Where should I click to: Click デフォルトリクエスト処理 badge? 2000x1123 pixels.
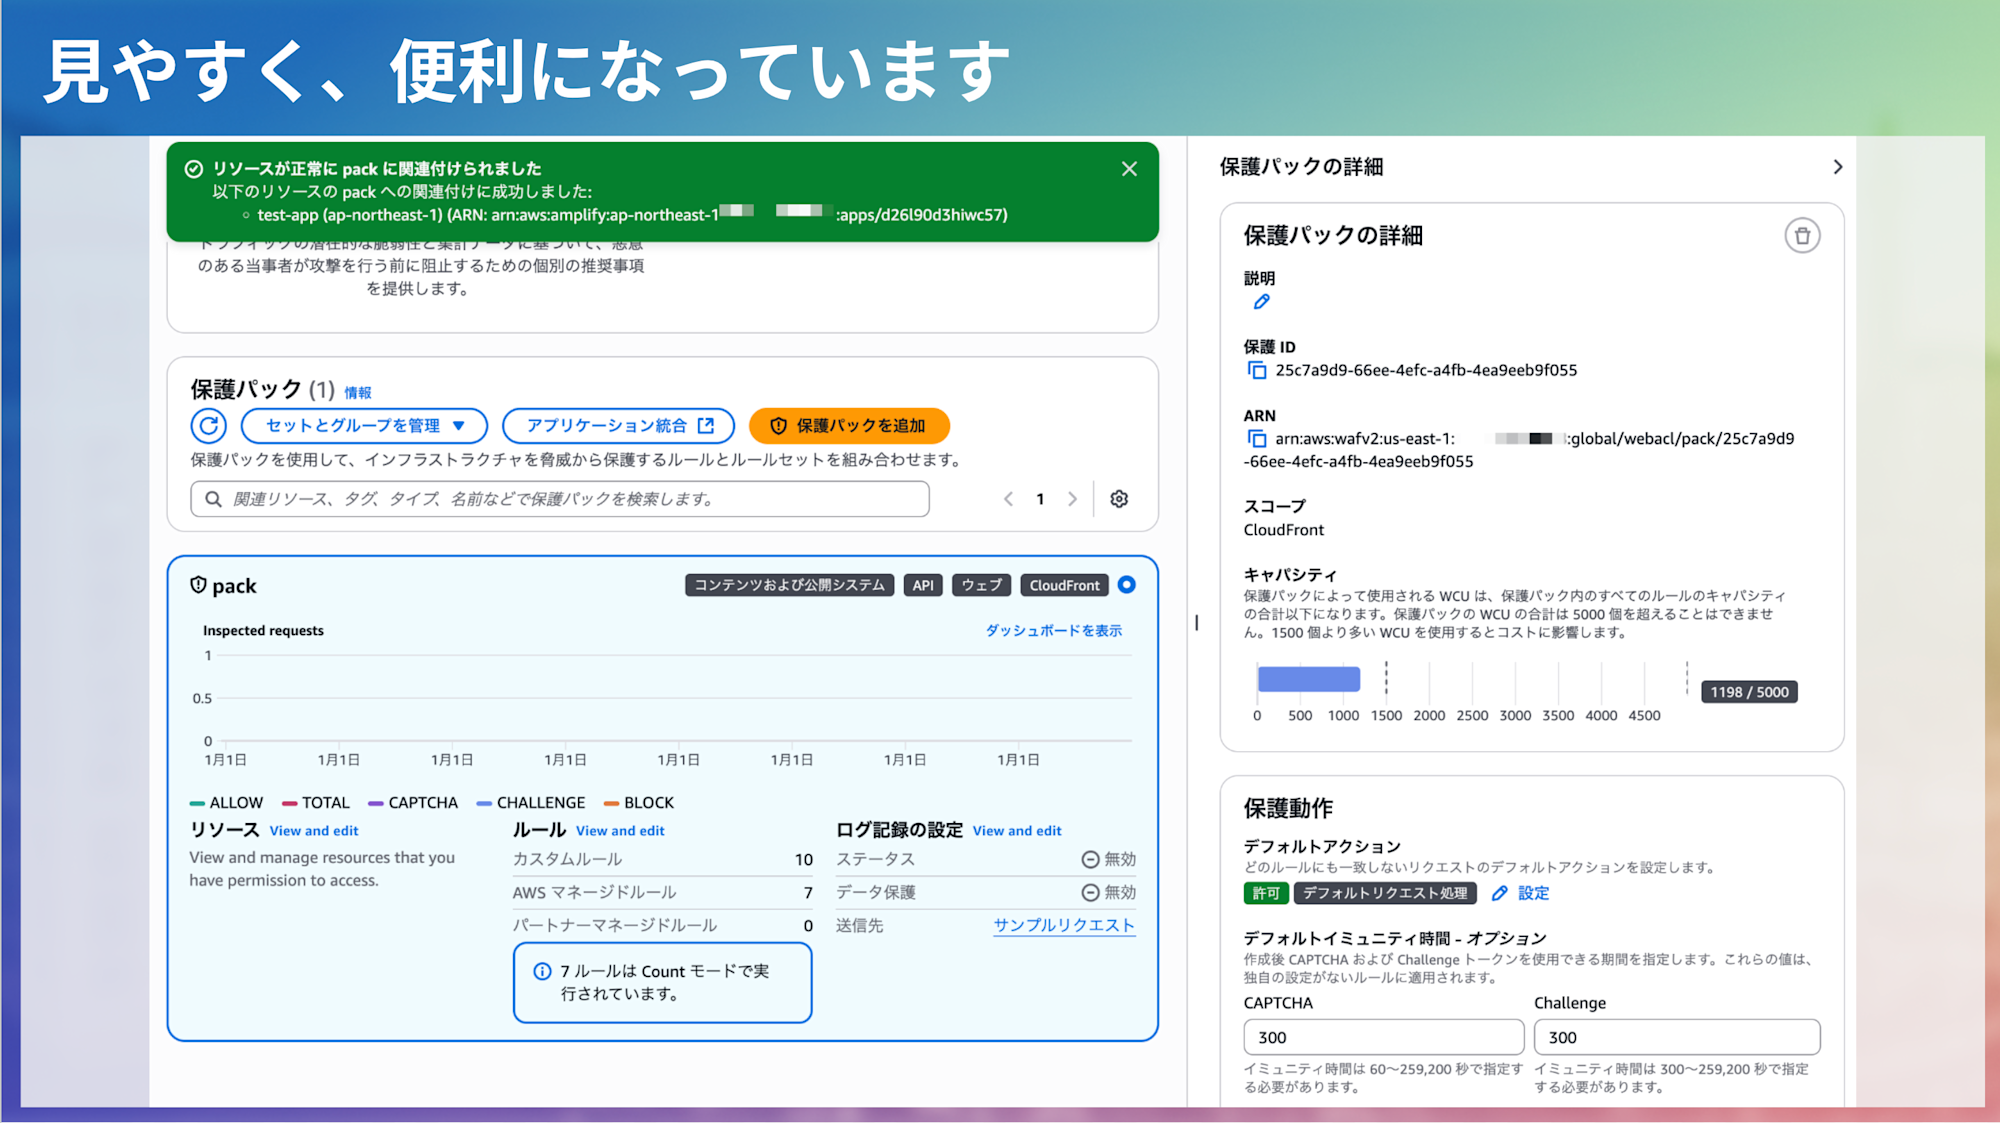pos(1385,894)
